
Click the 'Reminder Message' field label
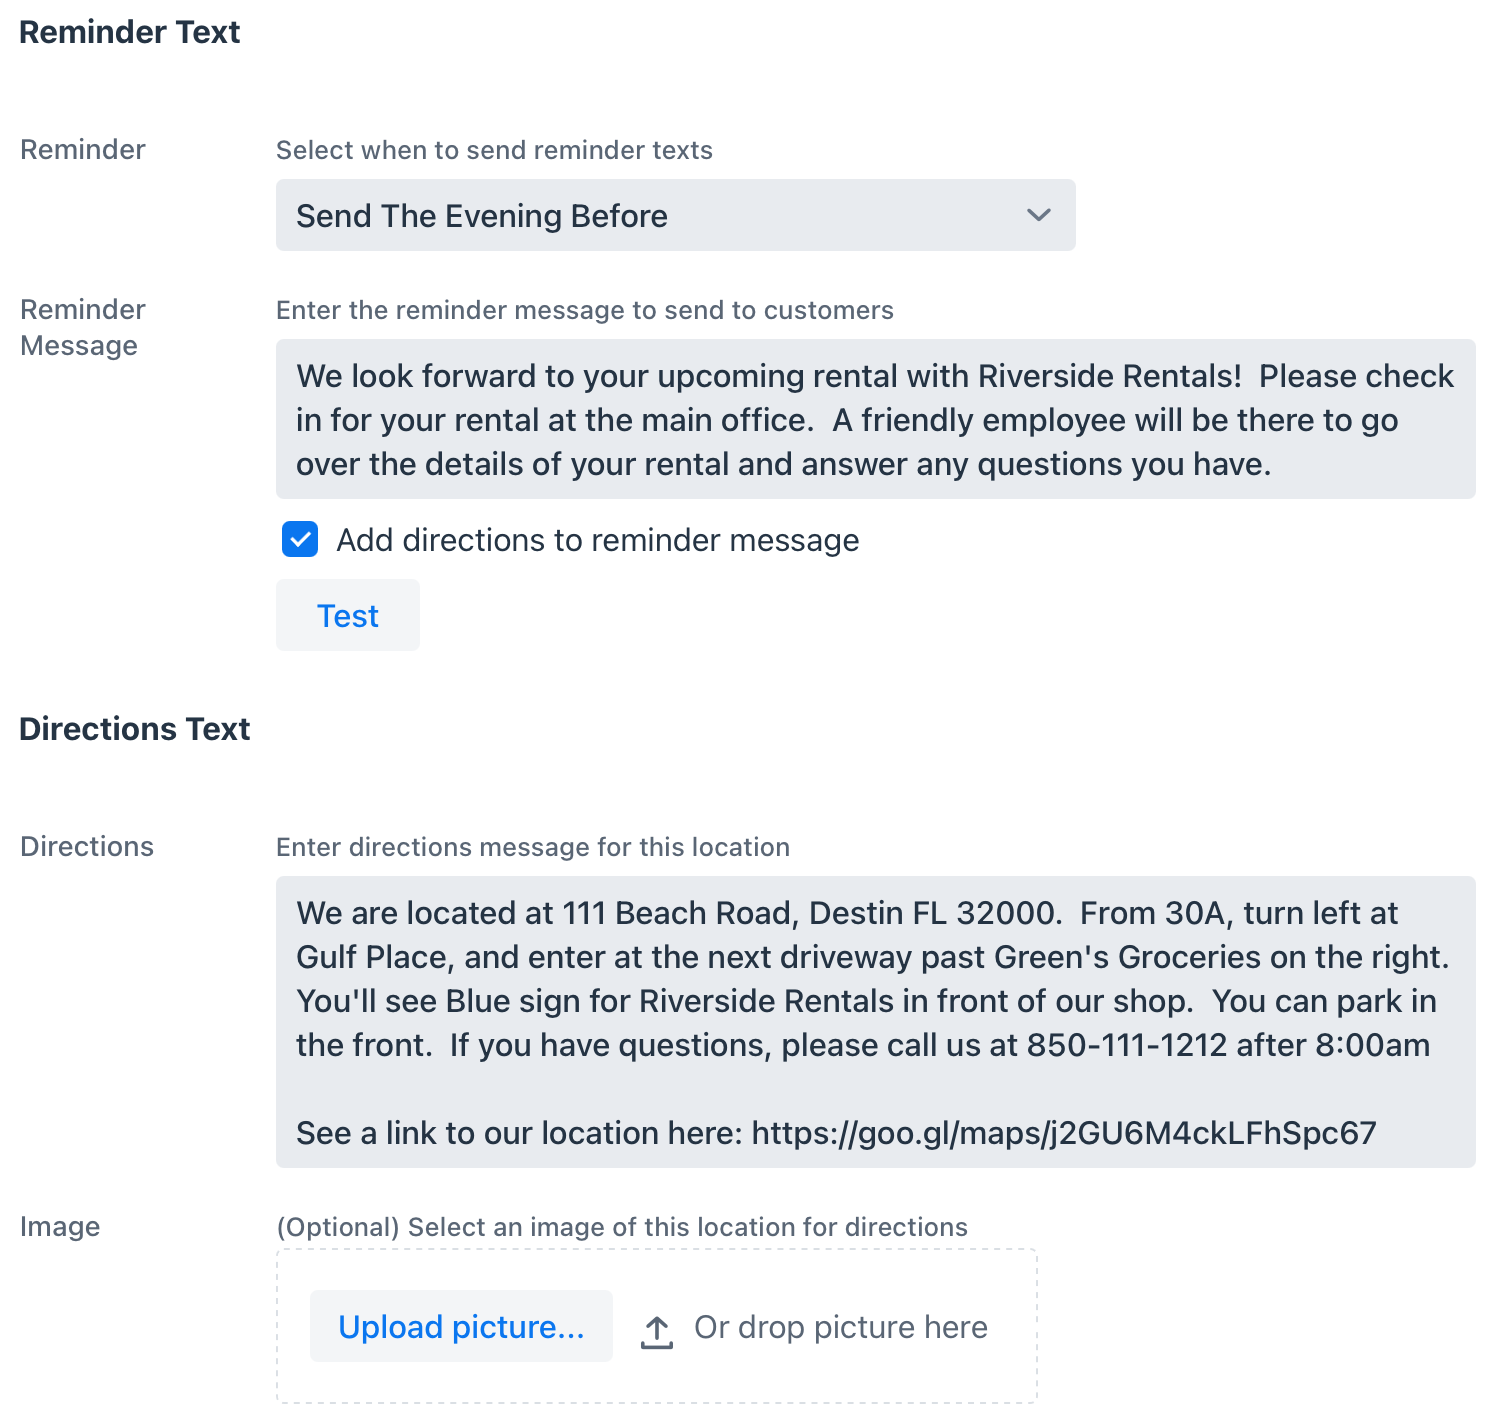click(x=83, y=327)
